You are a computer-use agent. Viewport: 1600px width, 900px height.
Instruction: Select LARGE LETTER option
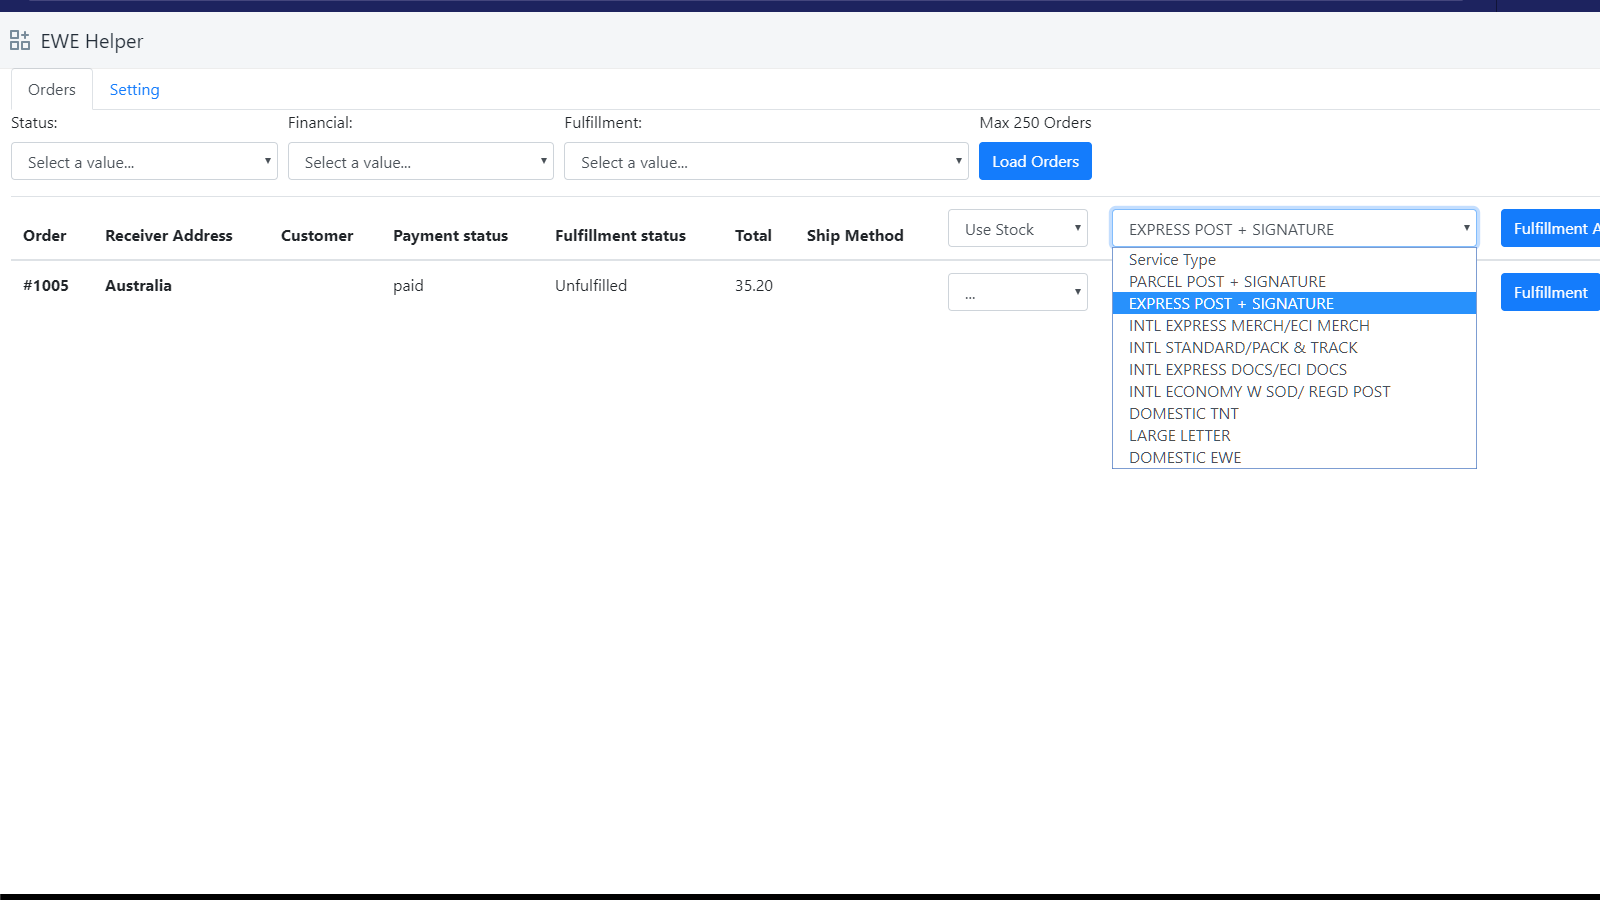point(1294,435)
